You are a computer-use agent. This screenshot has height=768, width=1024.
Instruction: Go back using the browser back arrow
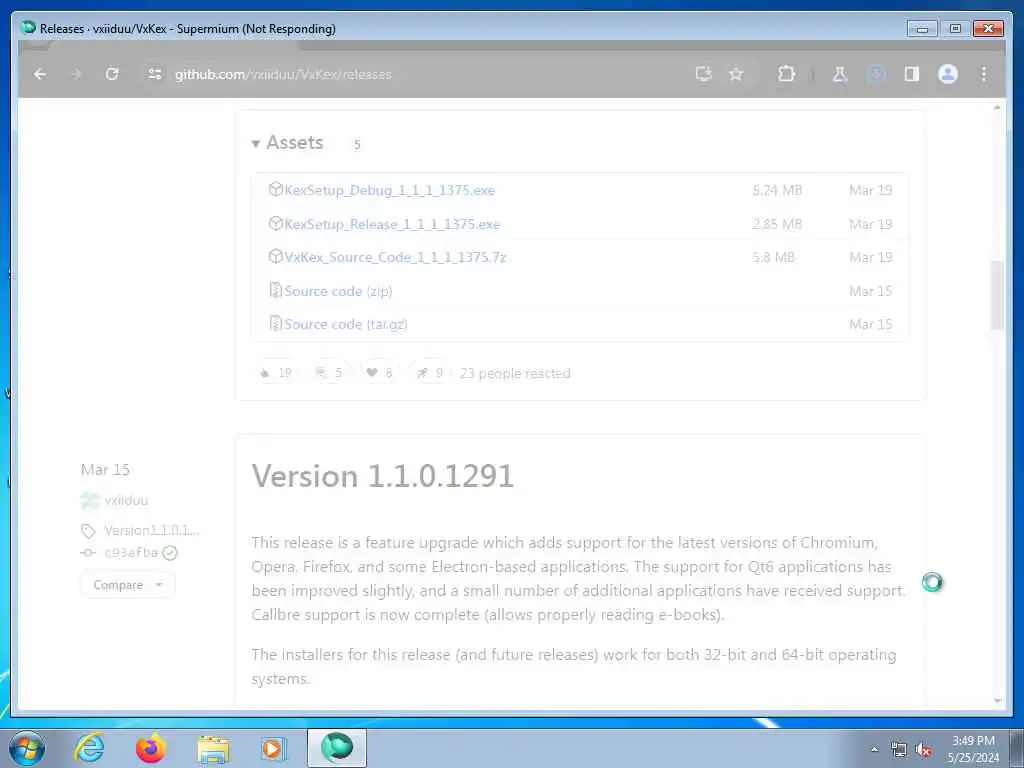pos(40,74)
